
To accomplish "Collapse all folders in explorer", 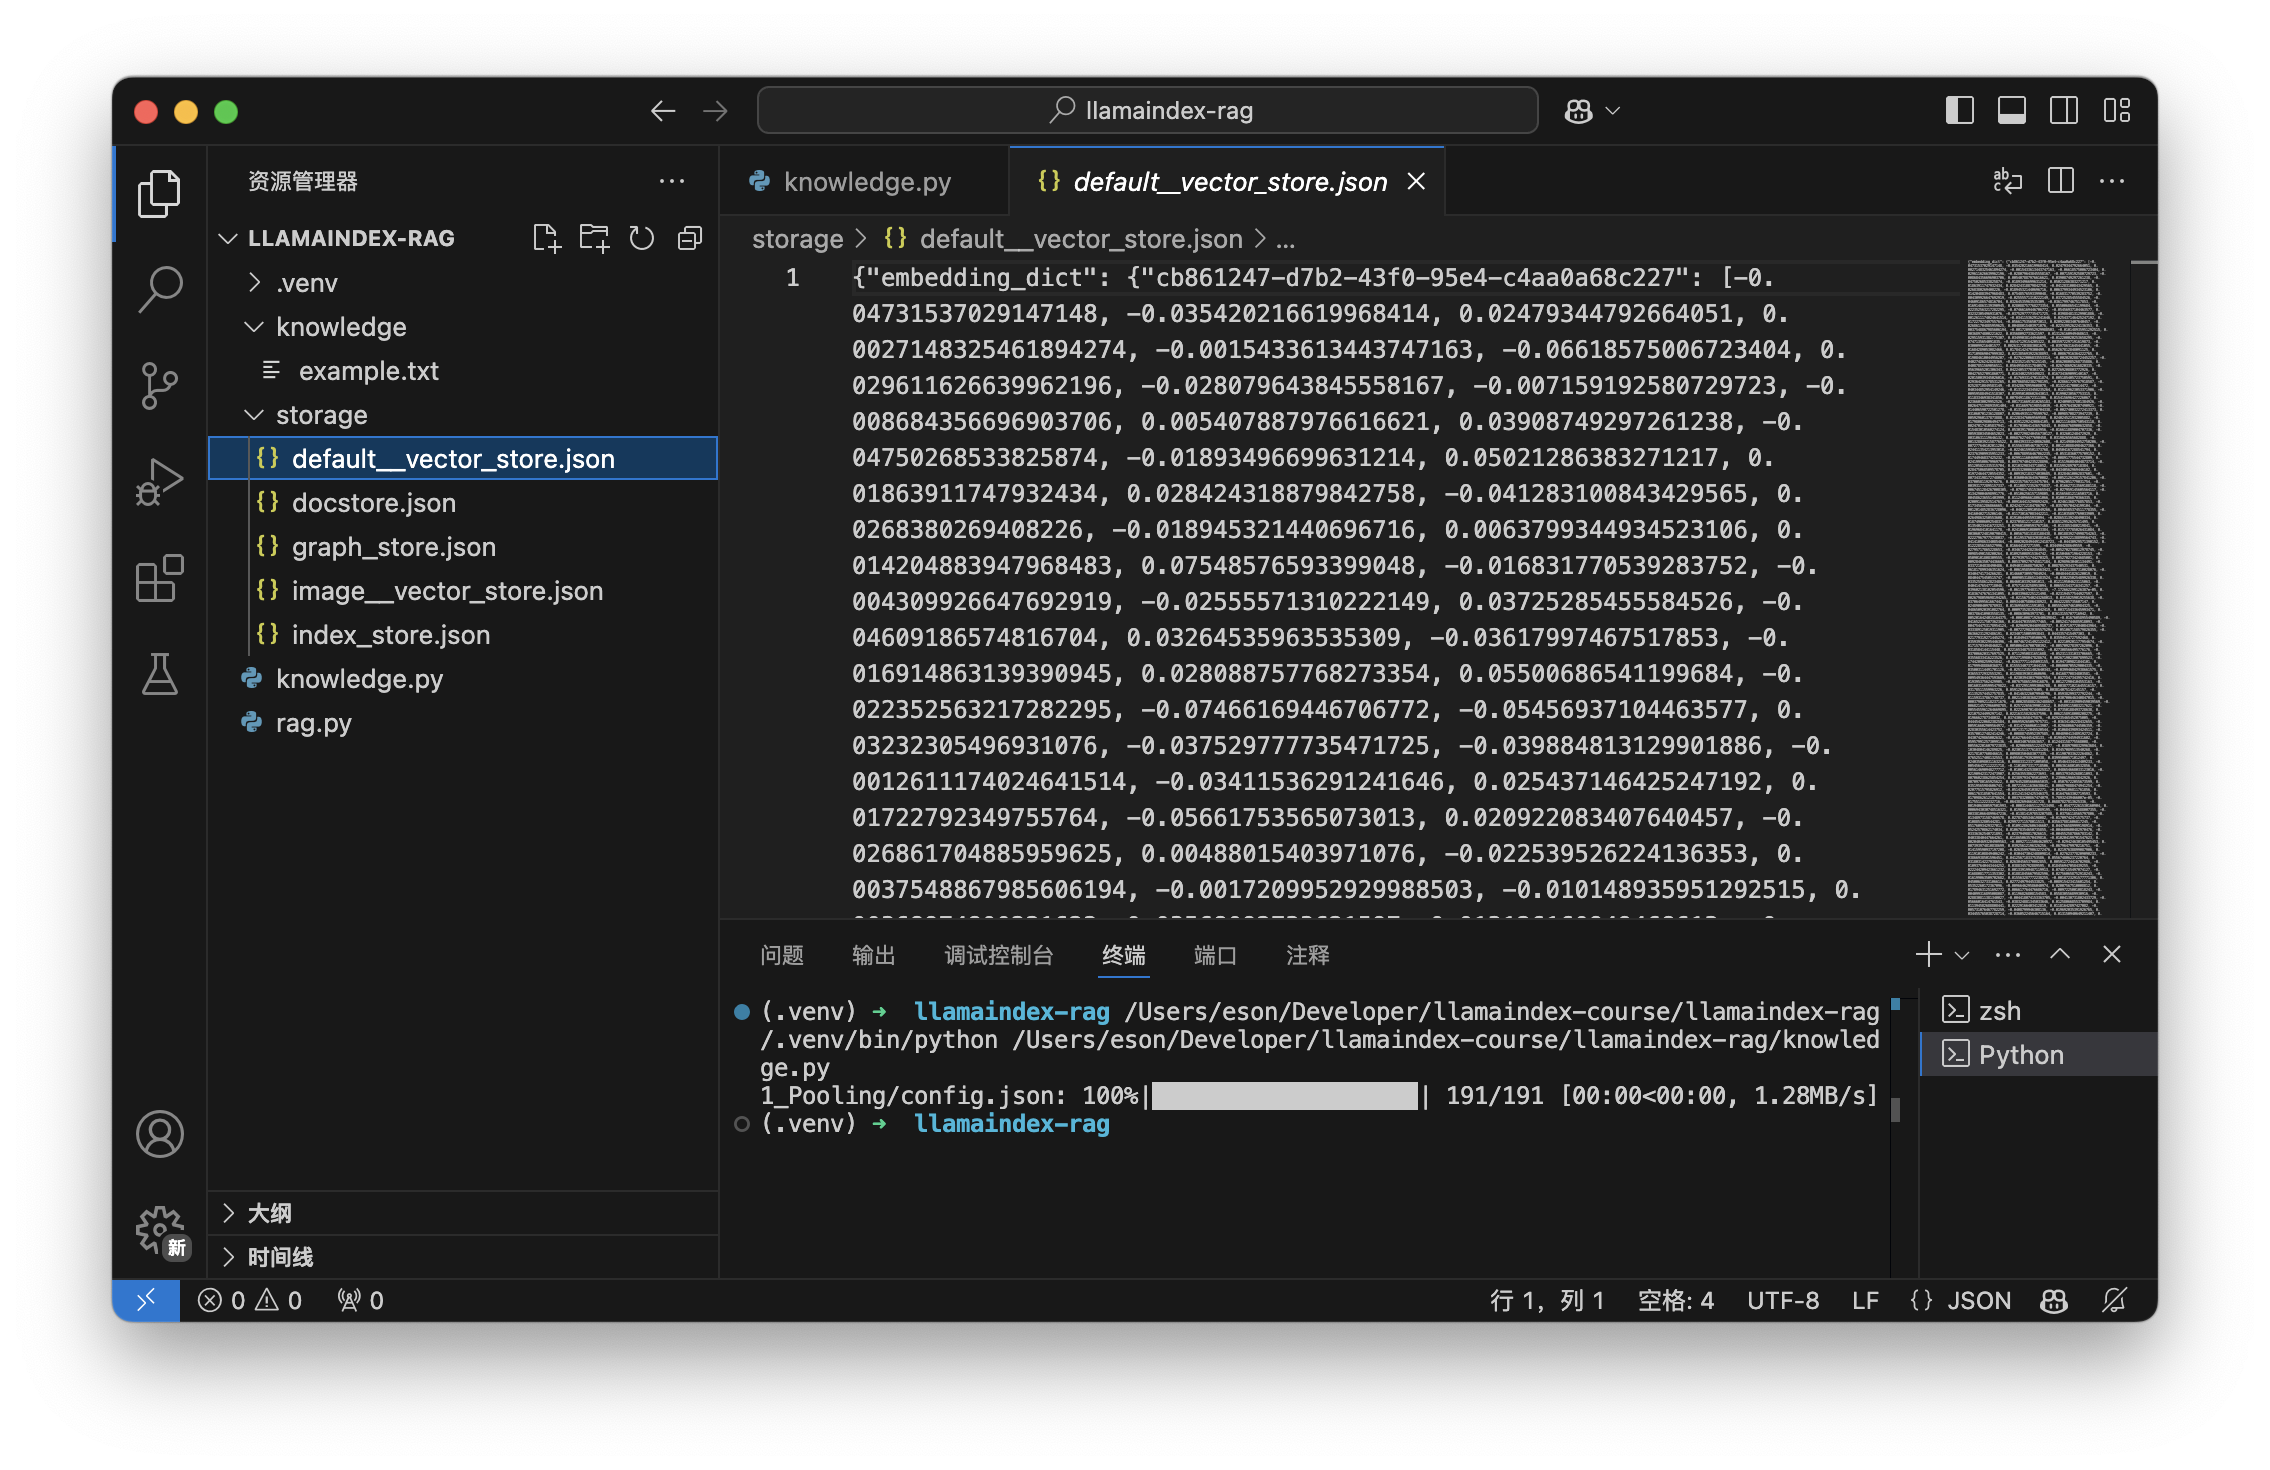I will pos(690,238).
